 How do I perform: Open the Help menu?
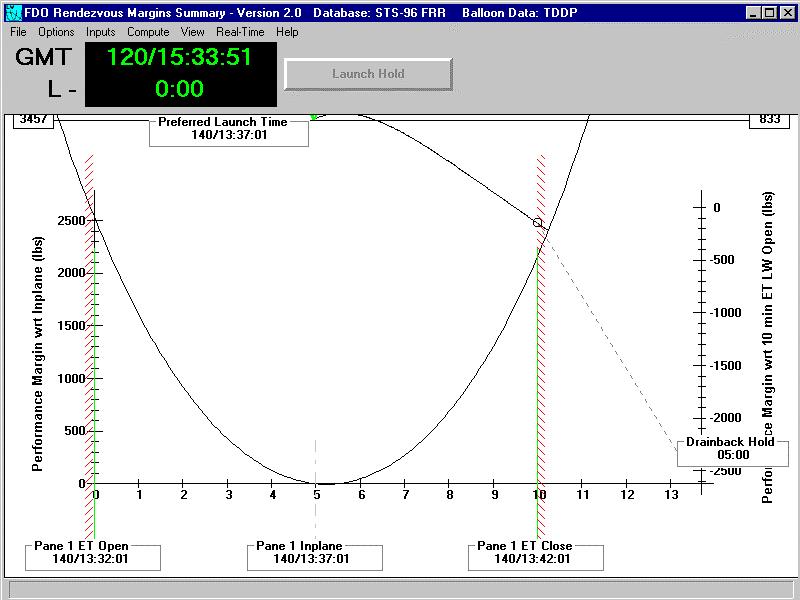pos(287,32)
